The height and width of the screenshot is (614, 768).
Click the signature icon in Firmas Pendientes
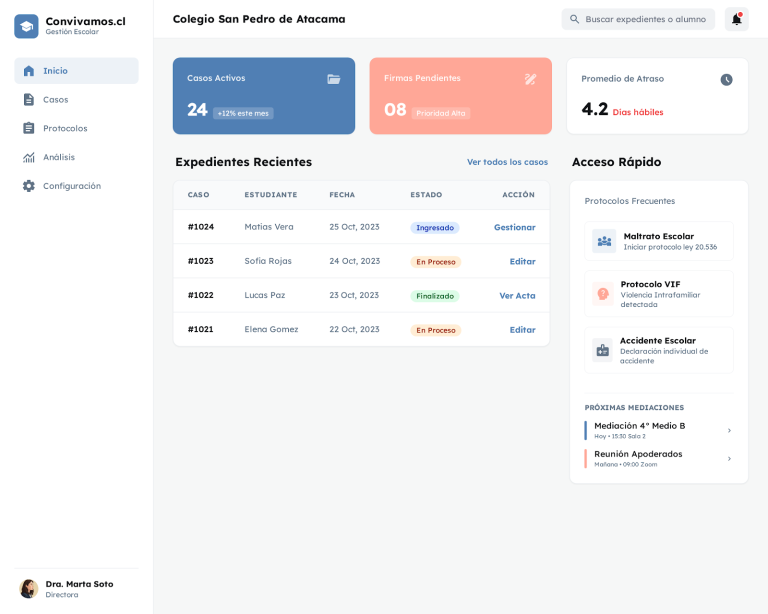(530, 79)
